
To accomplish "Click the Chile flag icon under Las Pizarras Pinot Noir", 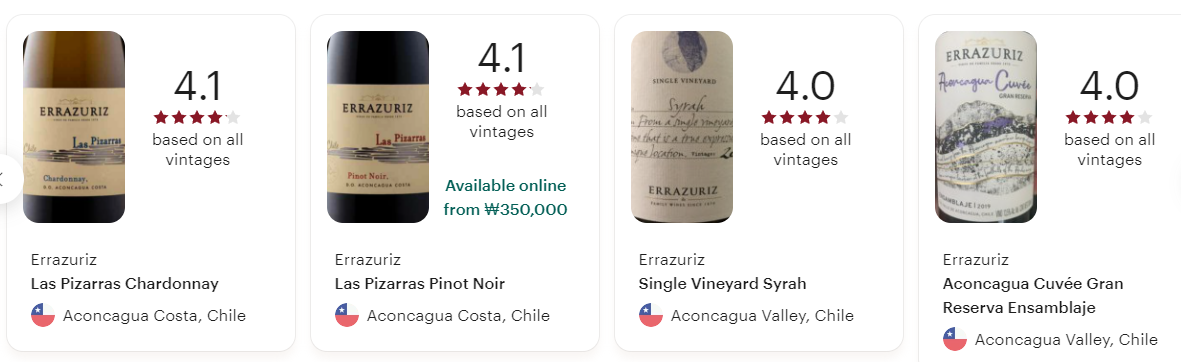I will [x=346, y=315].
